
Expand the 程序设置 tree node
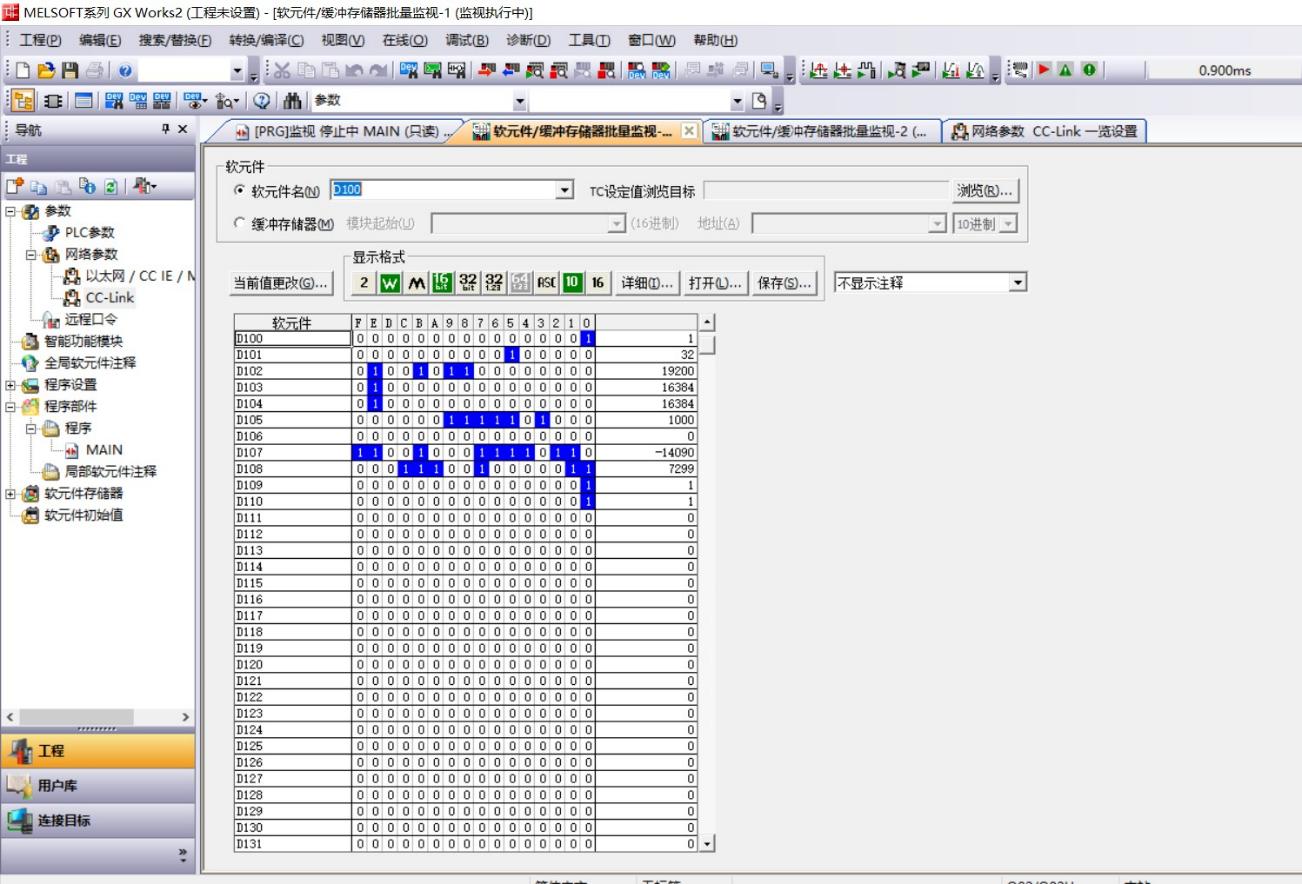pos(10,385)
